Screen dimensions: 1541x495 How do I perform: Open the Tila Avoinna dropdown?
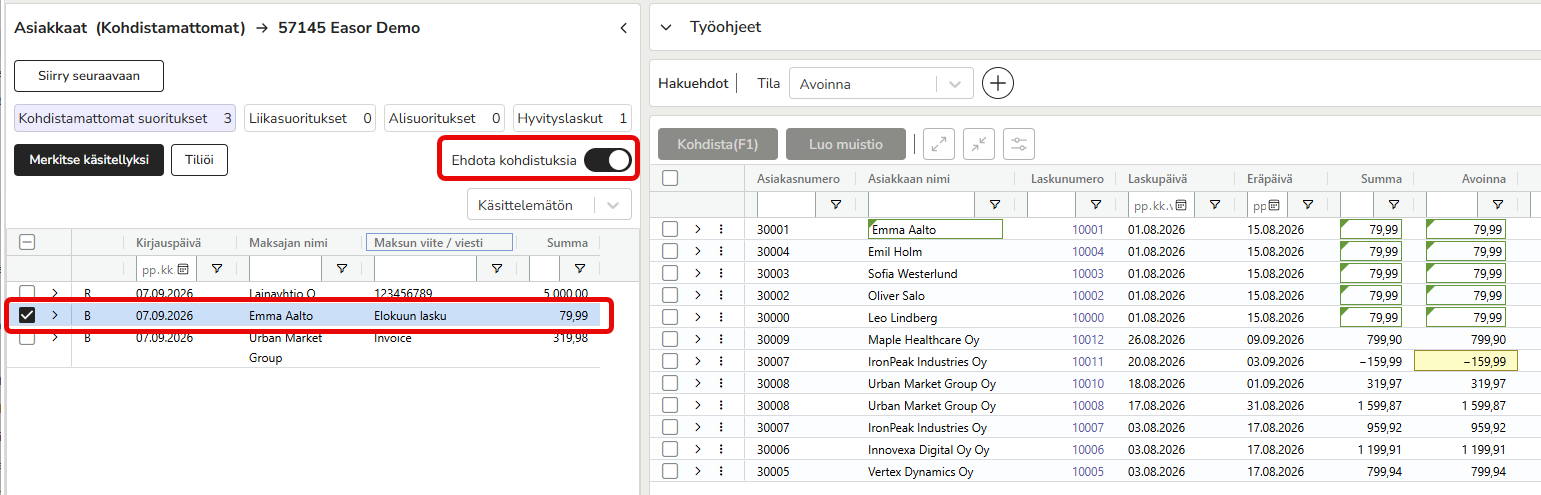pos(881,84)
